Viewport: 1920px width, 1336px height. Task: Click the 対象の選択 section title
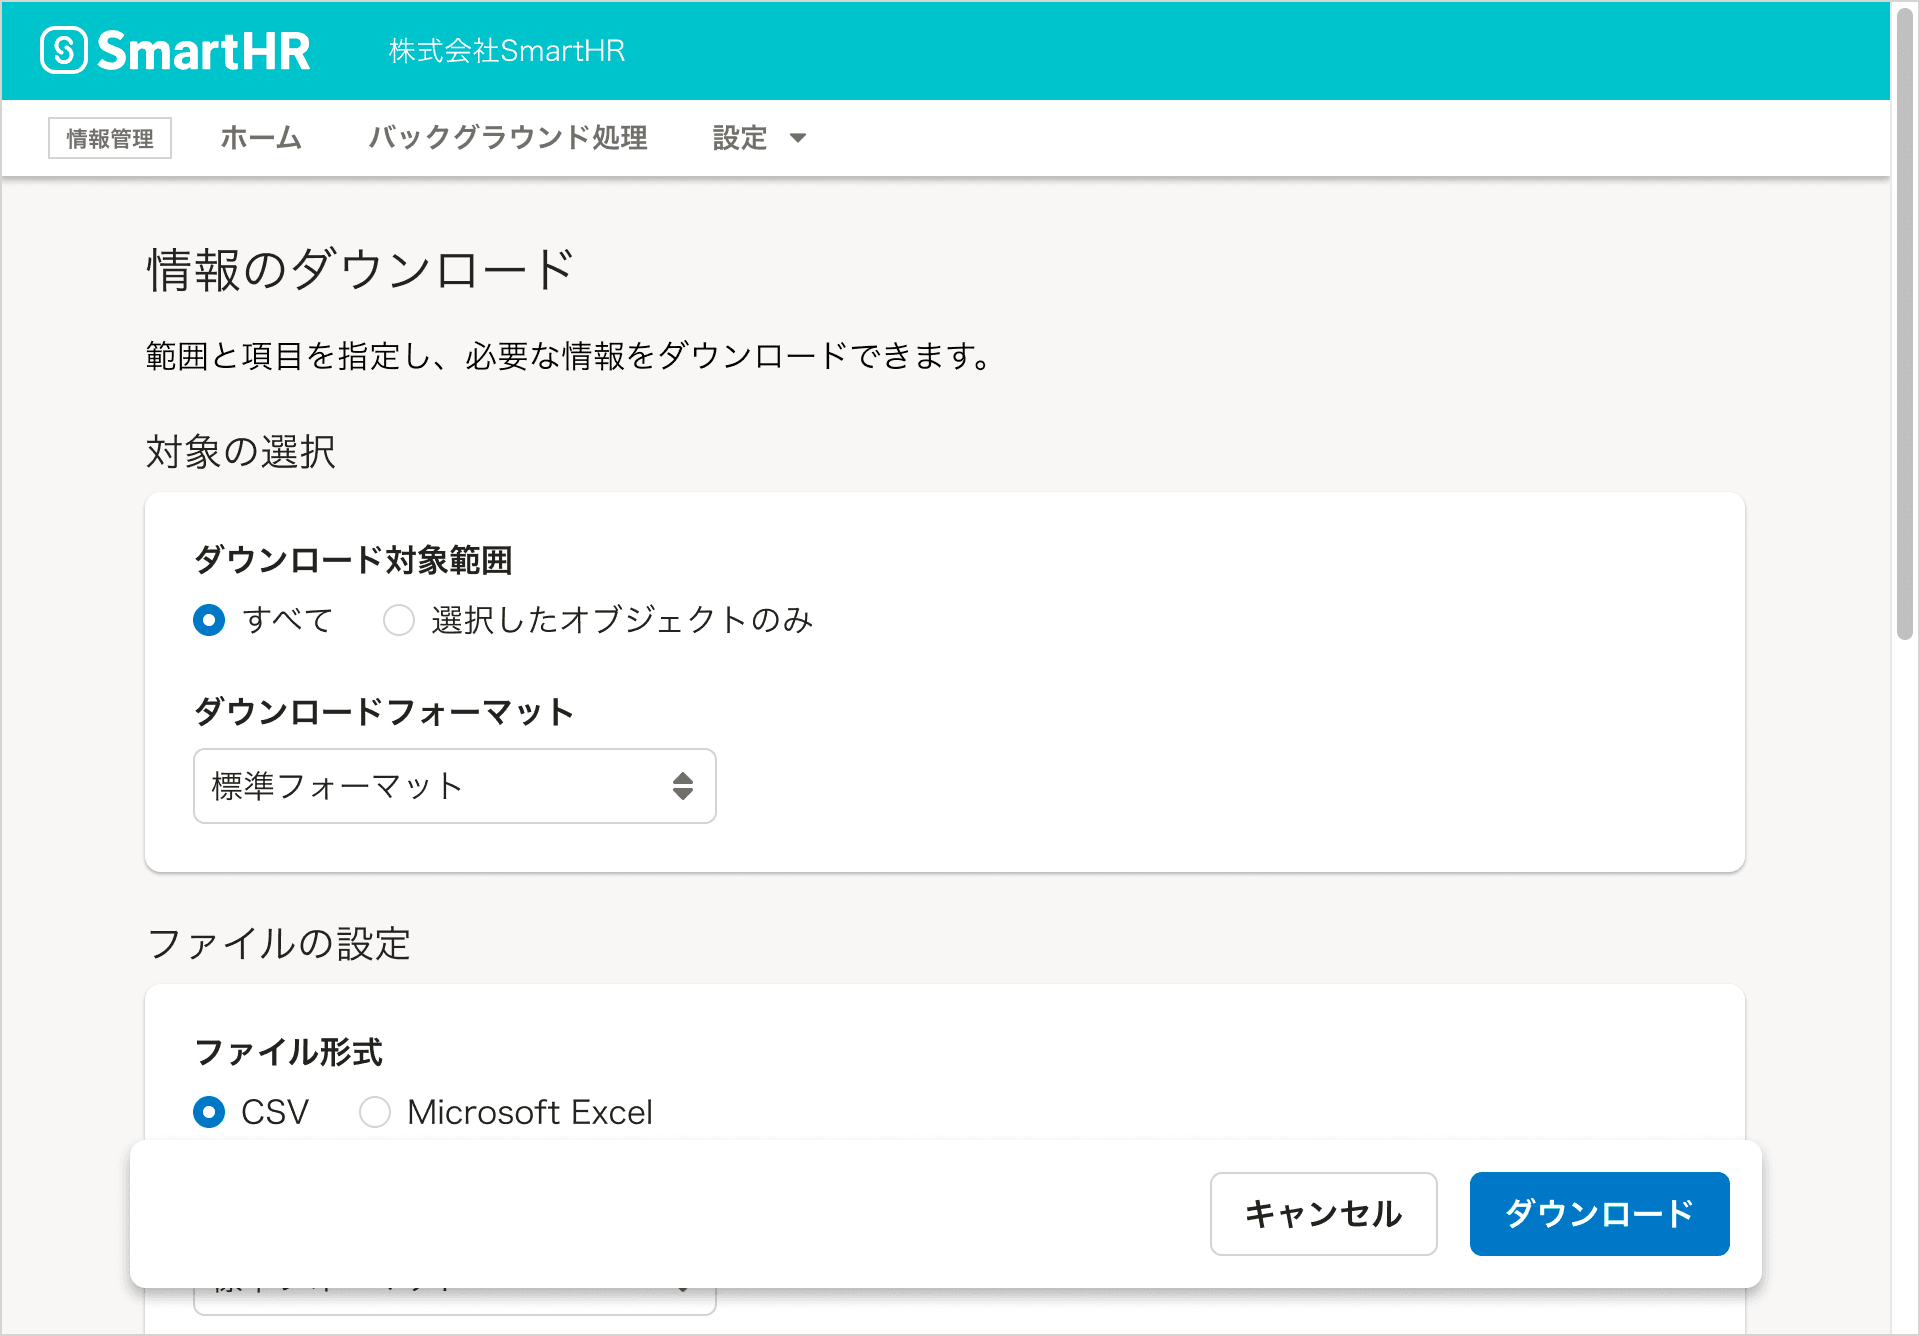[241, 452]
